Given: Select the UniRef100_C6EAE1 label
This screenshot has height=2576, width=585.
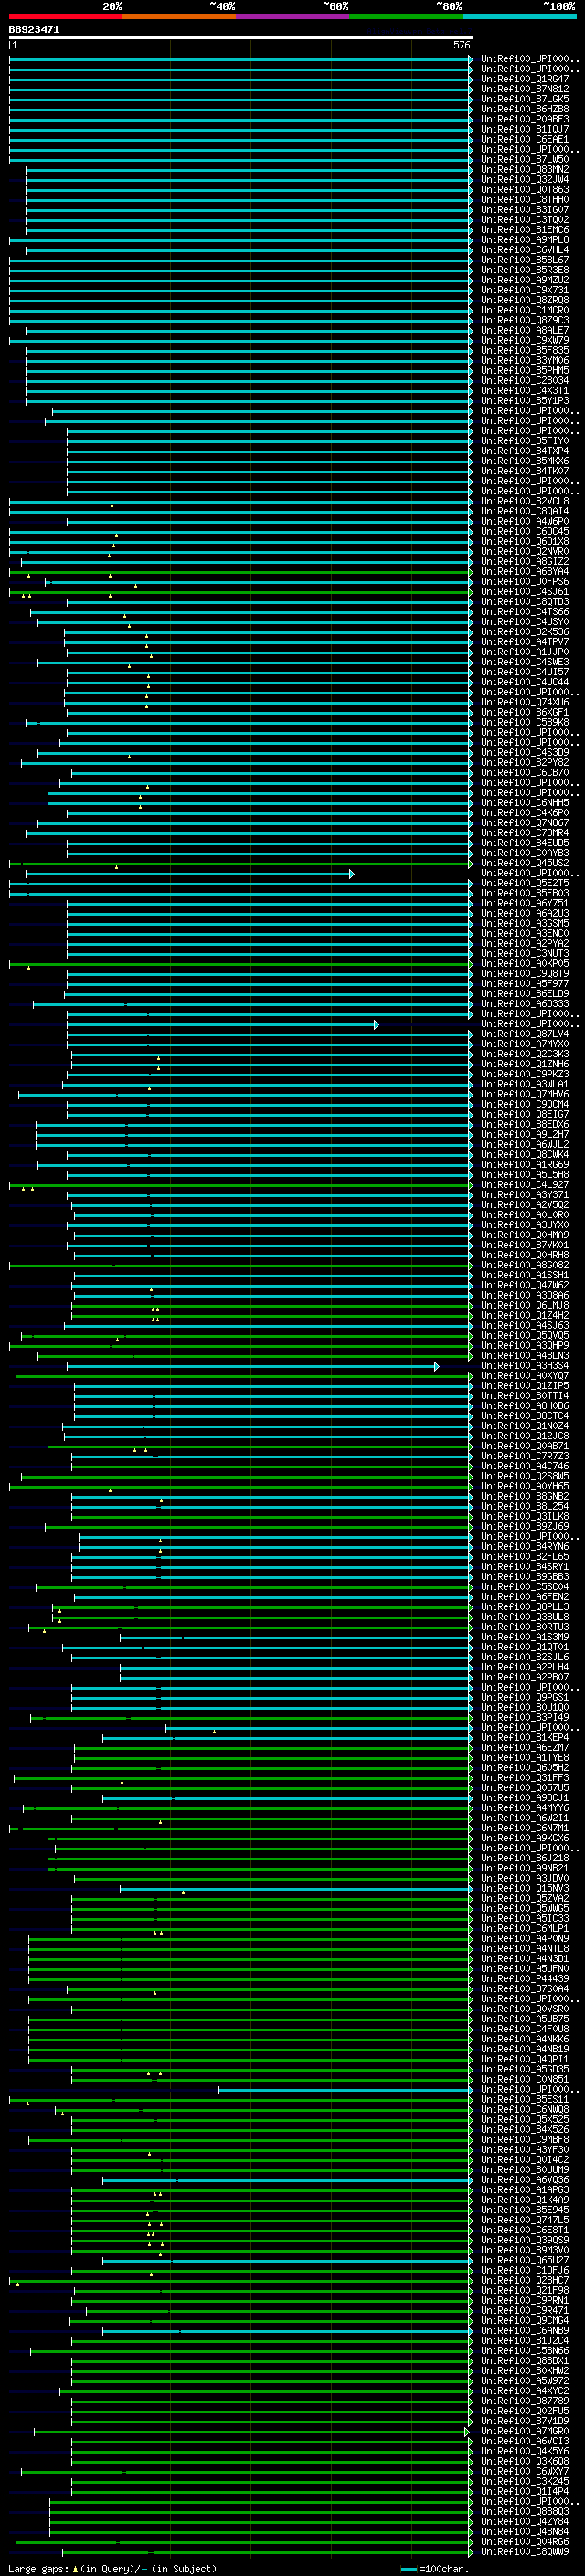Looking at the screenshot, I should tap(524, 139).
